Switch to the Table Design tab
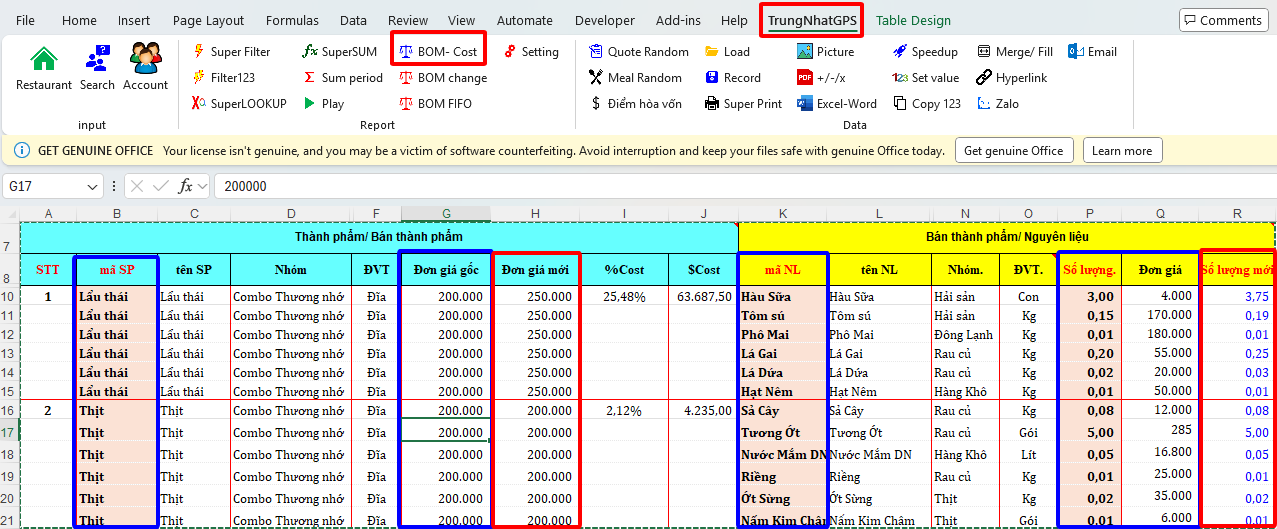1277x529 pixels. tap(913, 20)
